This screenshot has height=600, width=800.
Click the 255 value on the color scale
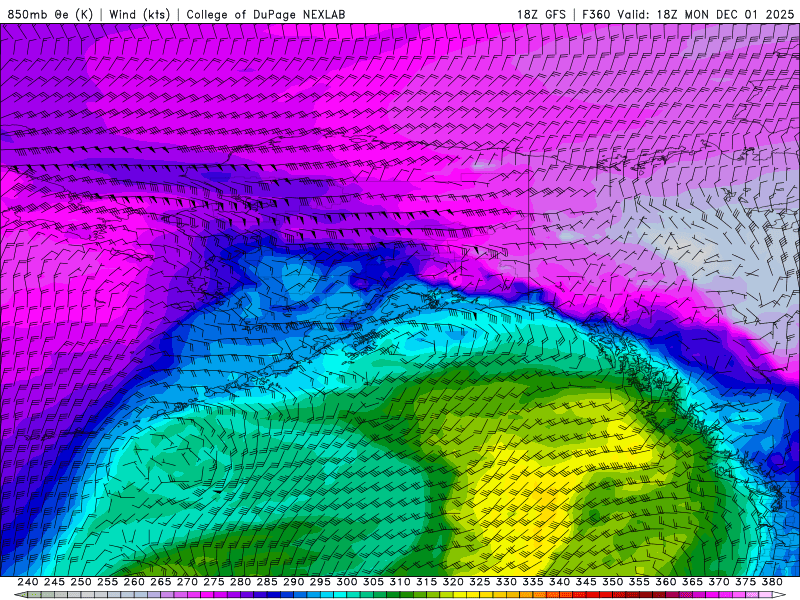tap(107, 582)
